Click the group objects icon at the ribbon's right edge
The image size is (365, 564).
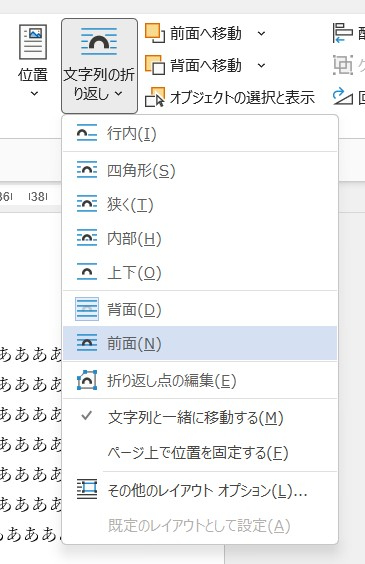tap(343, 65)
